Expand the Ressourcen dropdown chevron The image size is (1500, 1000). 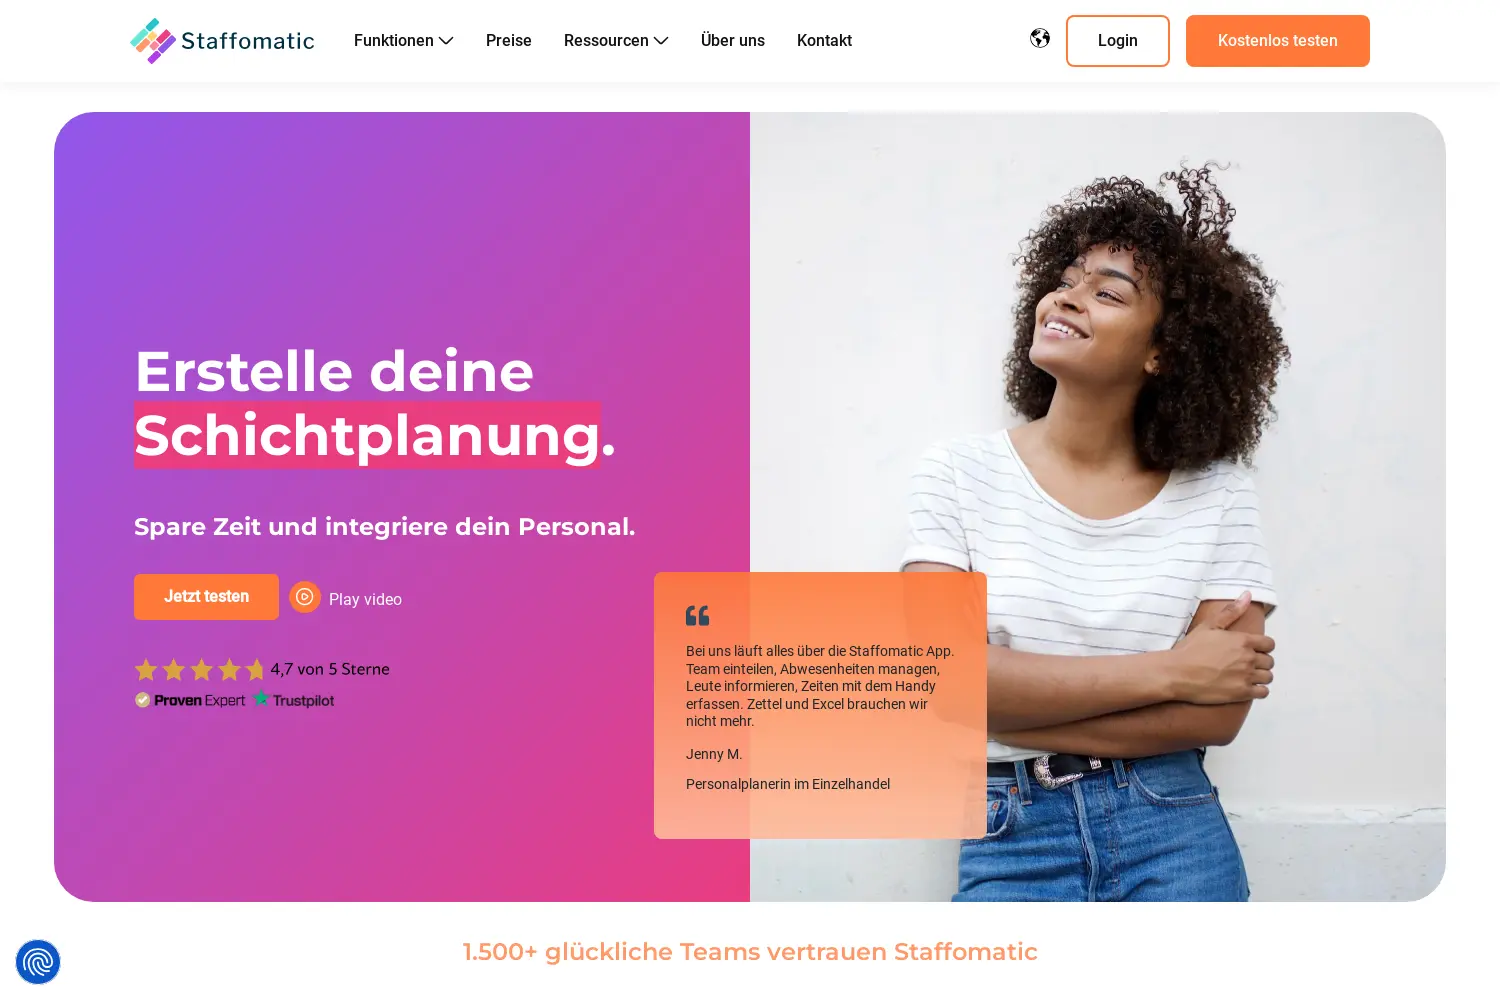(661, 41)
